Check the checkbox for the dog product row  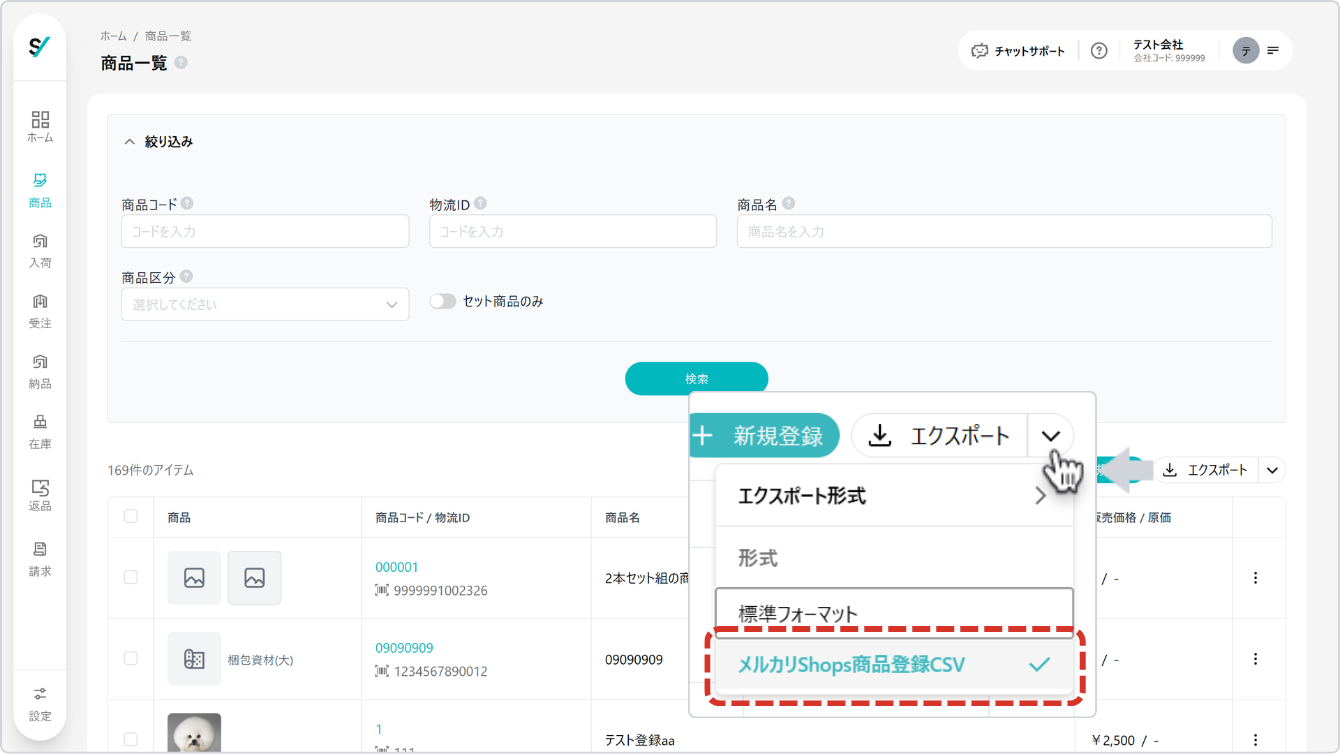131,740
